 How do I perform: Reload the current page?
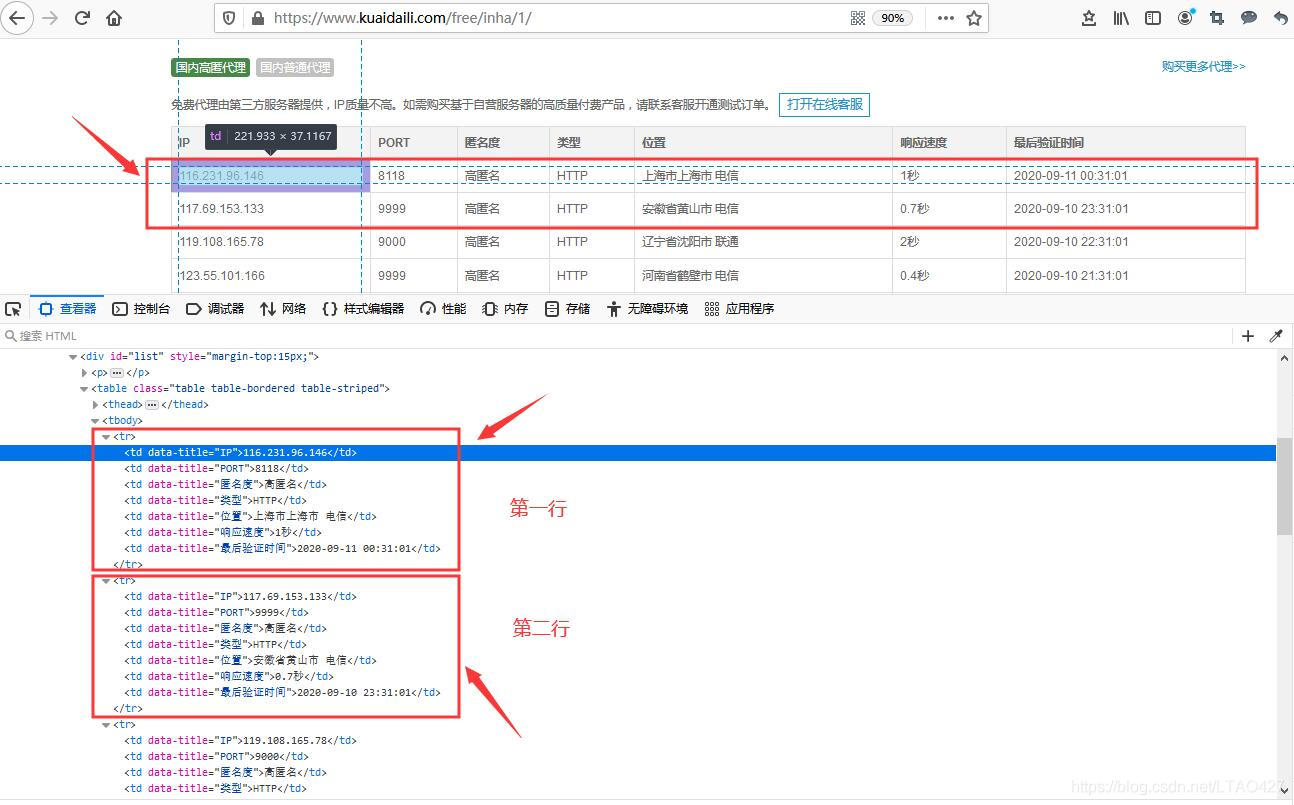[82, 18]
